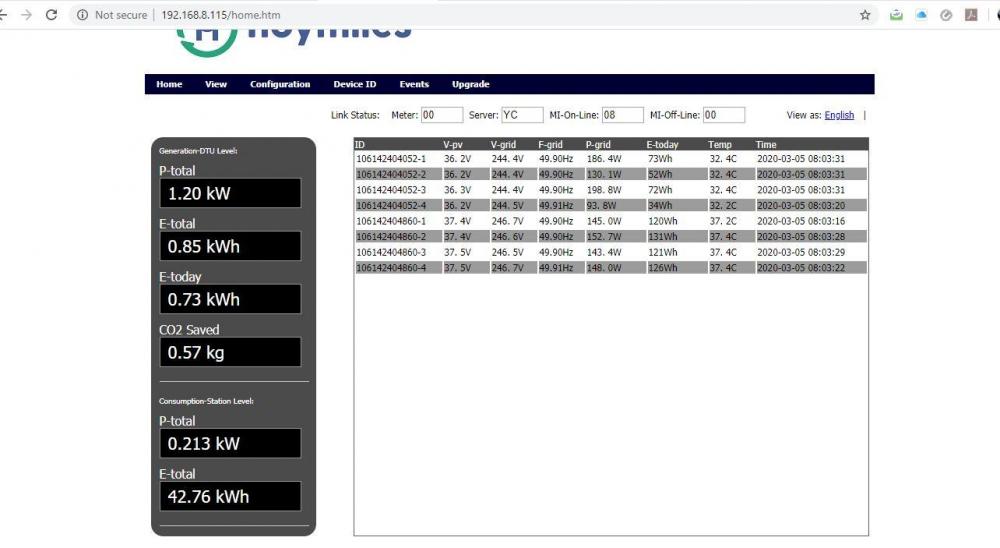Open the Device ID menu item
The width and height of the screenshot is (1000, 548).
click(x=355, y=84)
